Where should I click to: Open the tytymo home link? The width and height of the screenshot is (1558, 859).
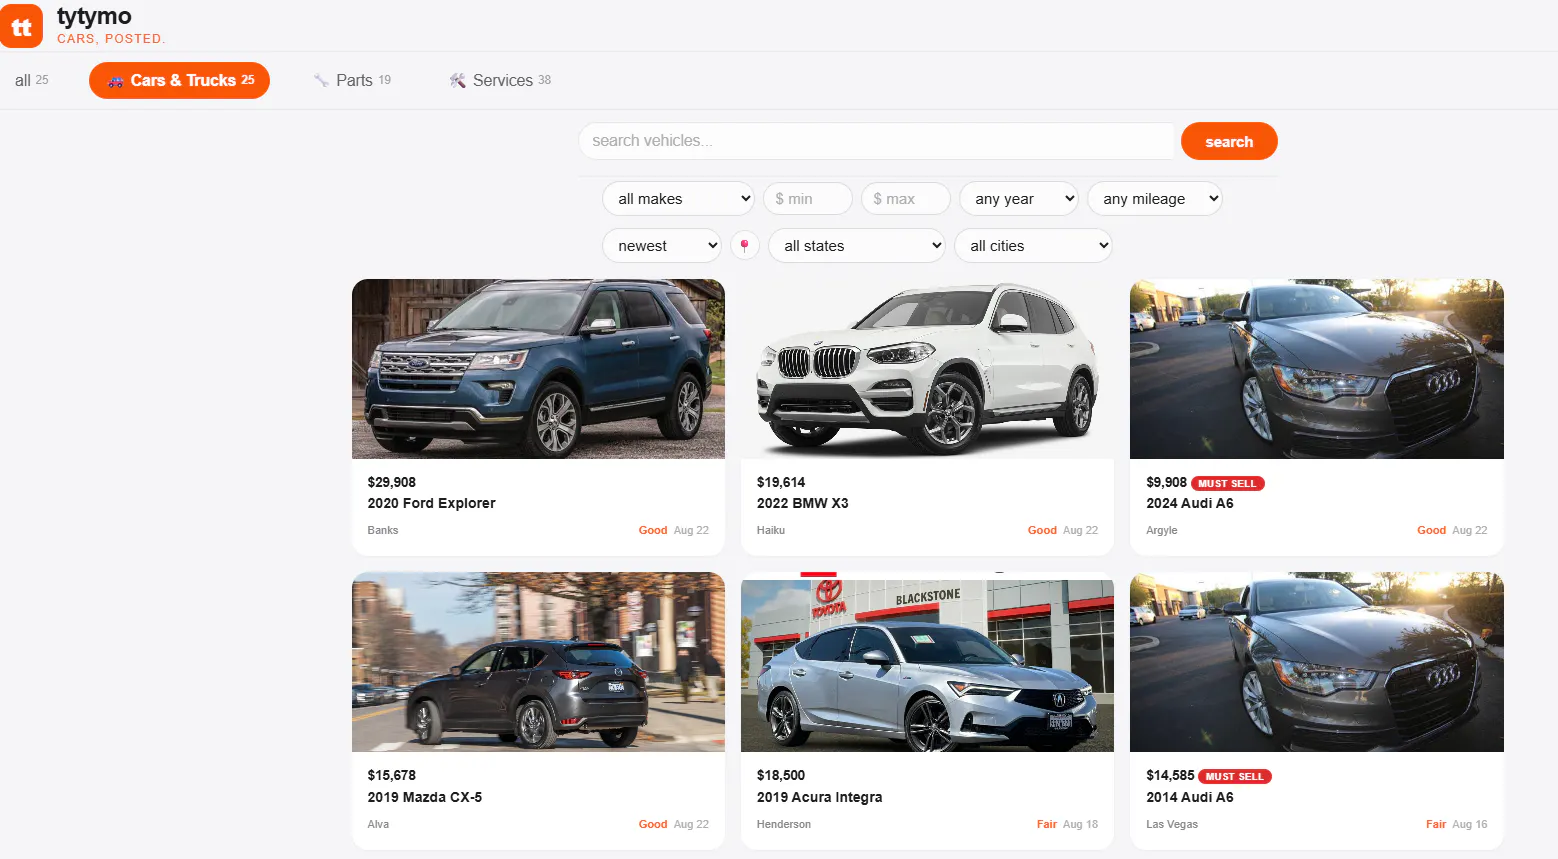click(x=94, y=16)
